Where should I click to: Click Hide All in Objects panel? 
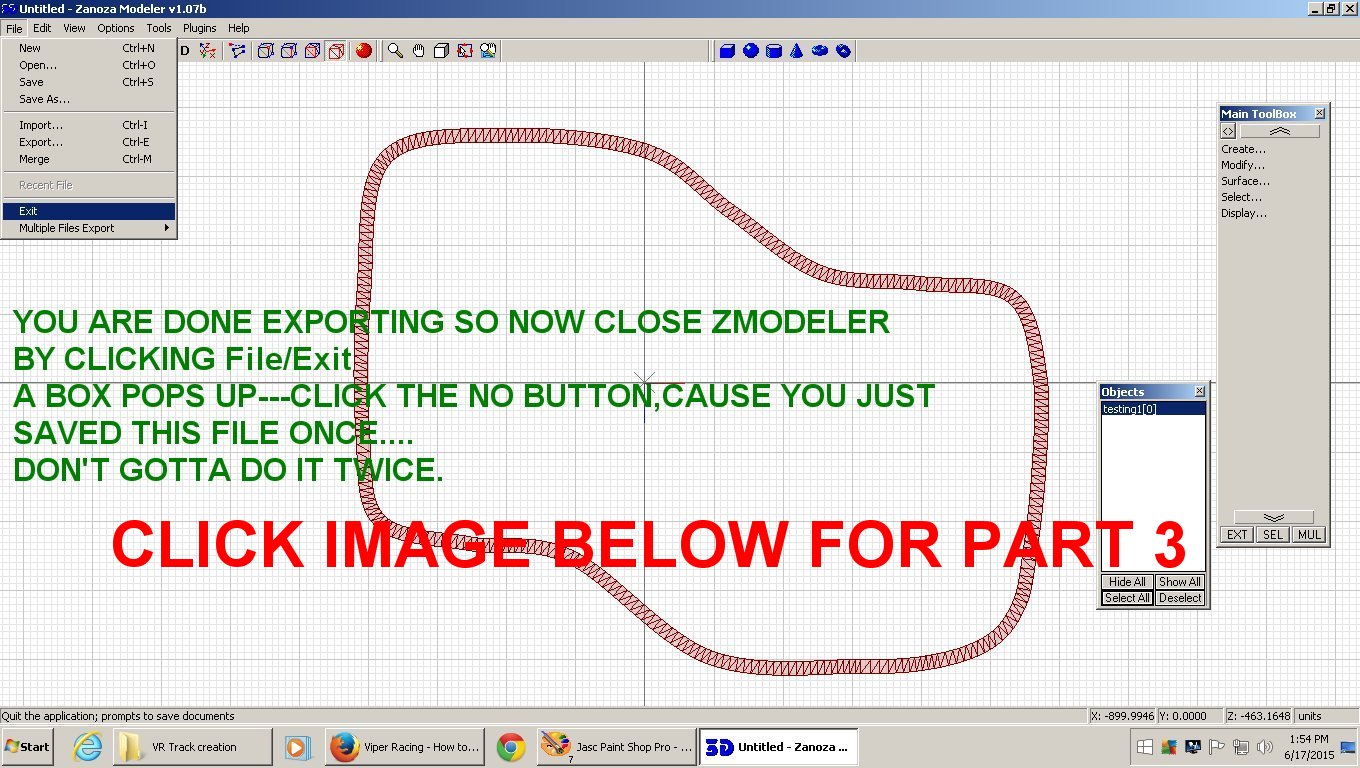pyautogui.click(x=1127, y=582)
